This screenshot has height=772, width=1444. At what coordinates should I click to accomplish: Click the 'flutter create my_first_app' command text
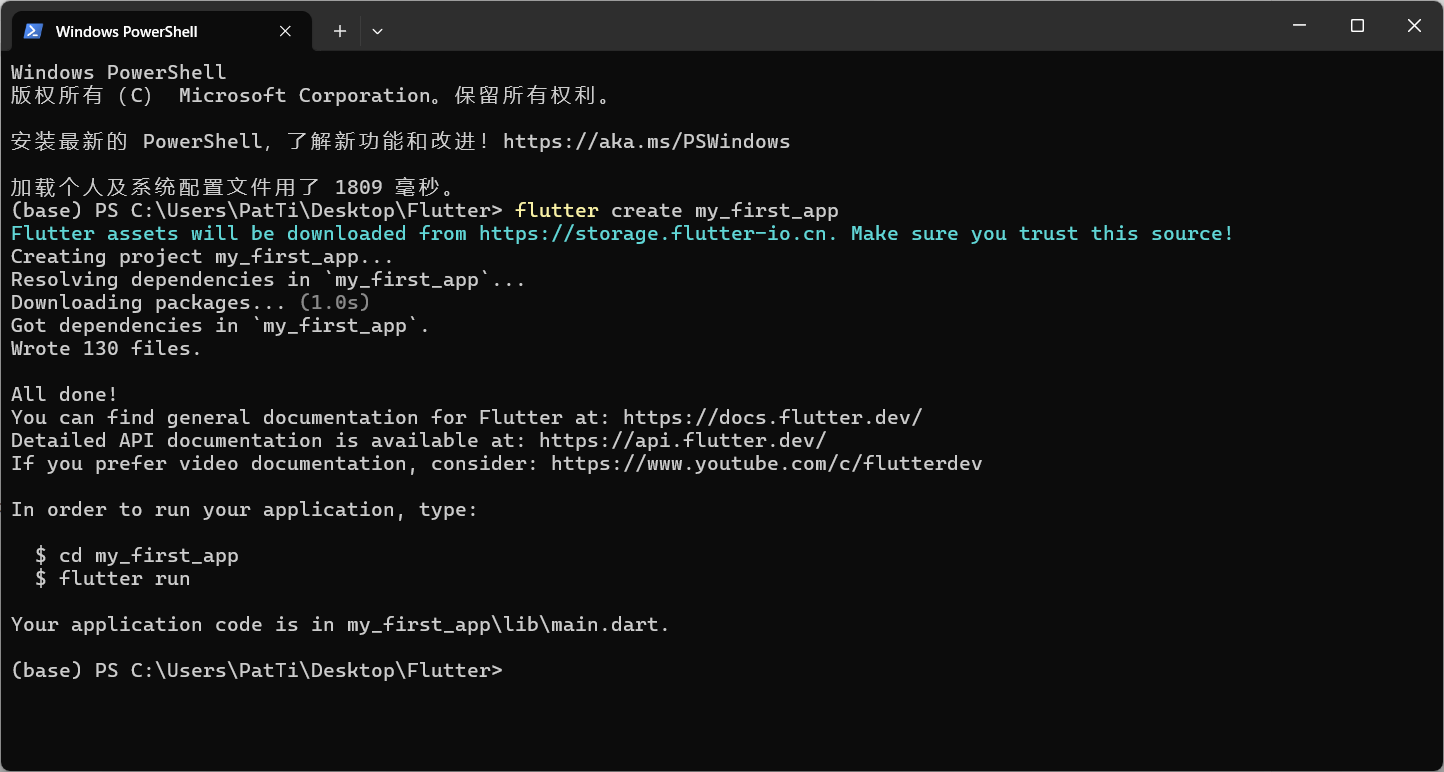click(x=676, y=210)
